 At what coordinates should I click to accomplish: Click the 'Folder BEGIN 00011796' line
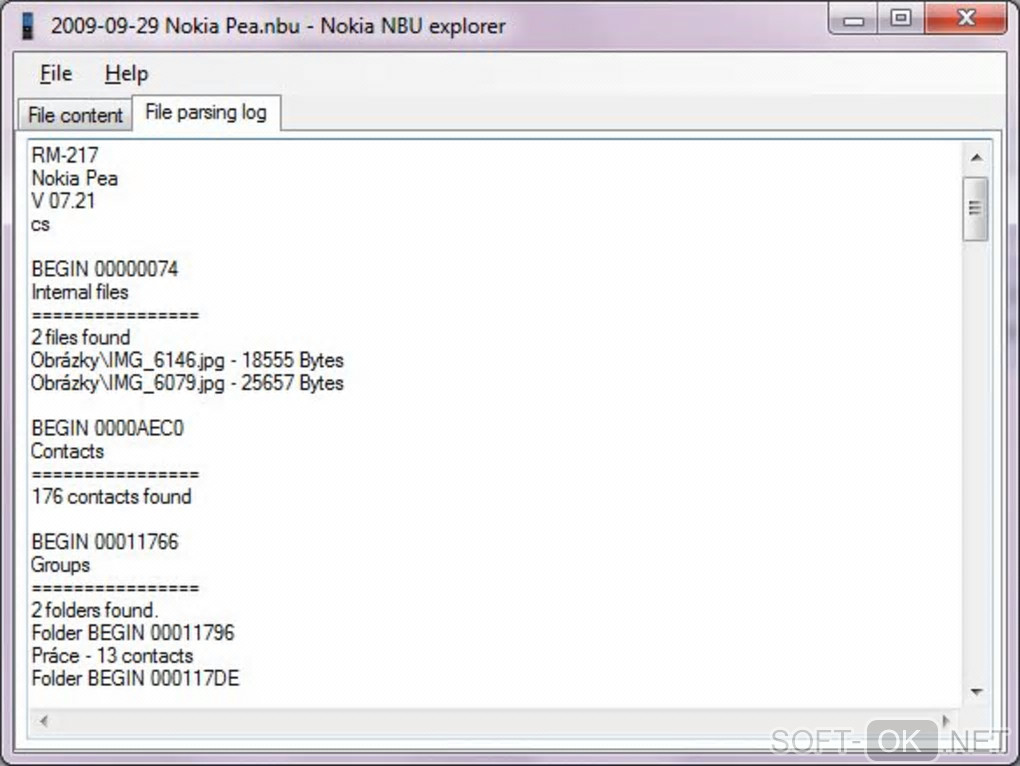pyautogui.click(x=133, y=633)
